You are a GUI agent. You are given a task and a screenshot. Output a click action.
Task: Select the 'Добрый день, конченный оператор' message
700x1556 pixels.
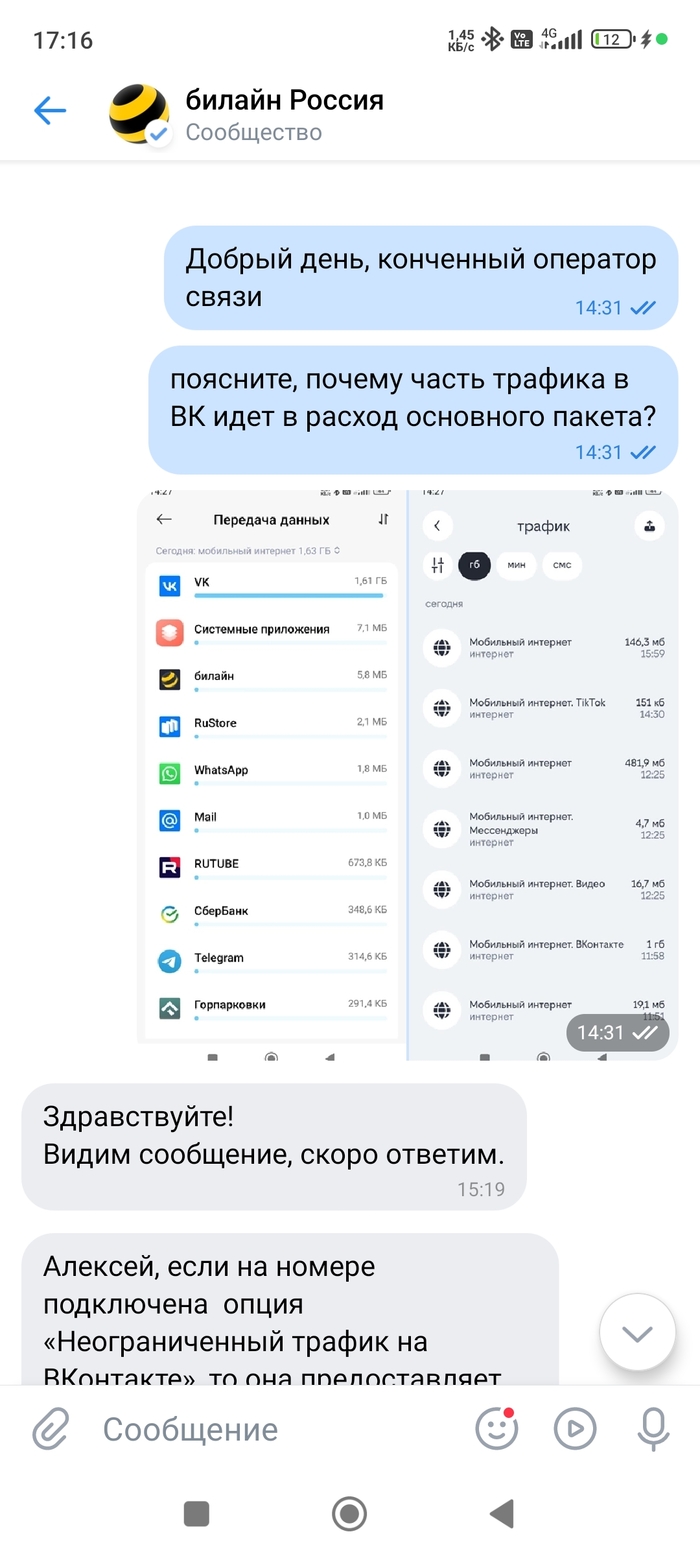421,278
